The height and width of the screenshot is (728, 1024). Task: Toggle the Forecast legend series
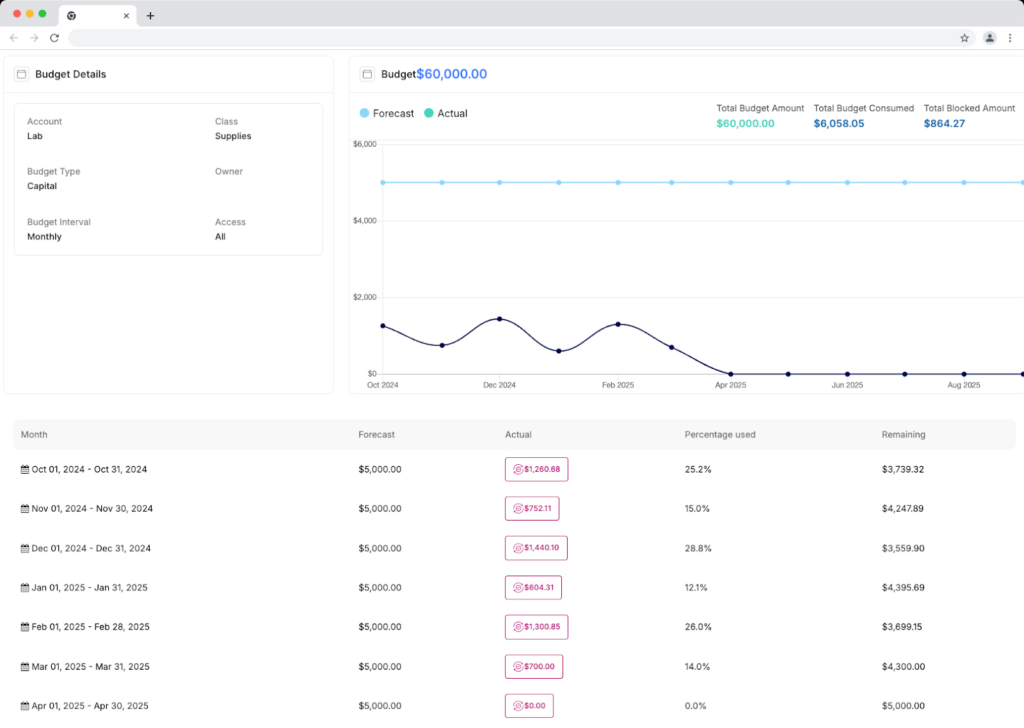(x=386, y=113)
